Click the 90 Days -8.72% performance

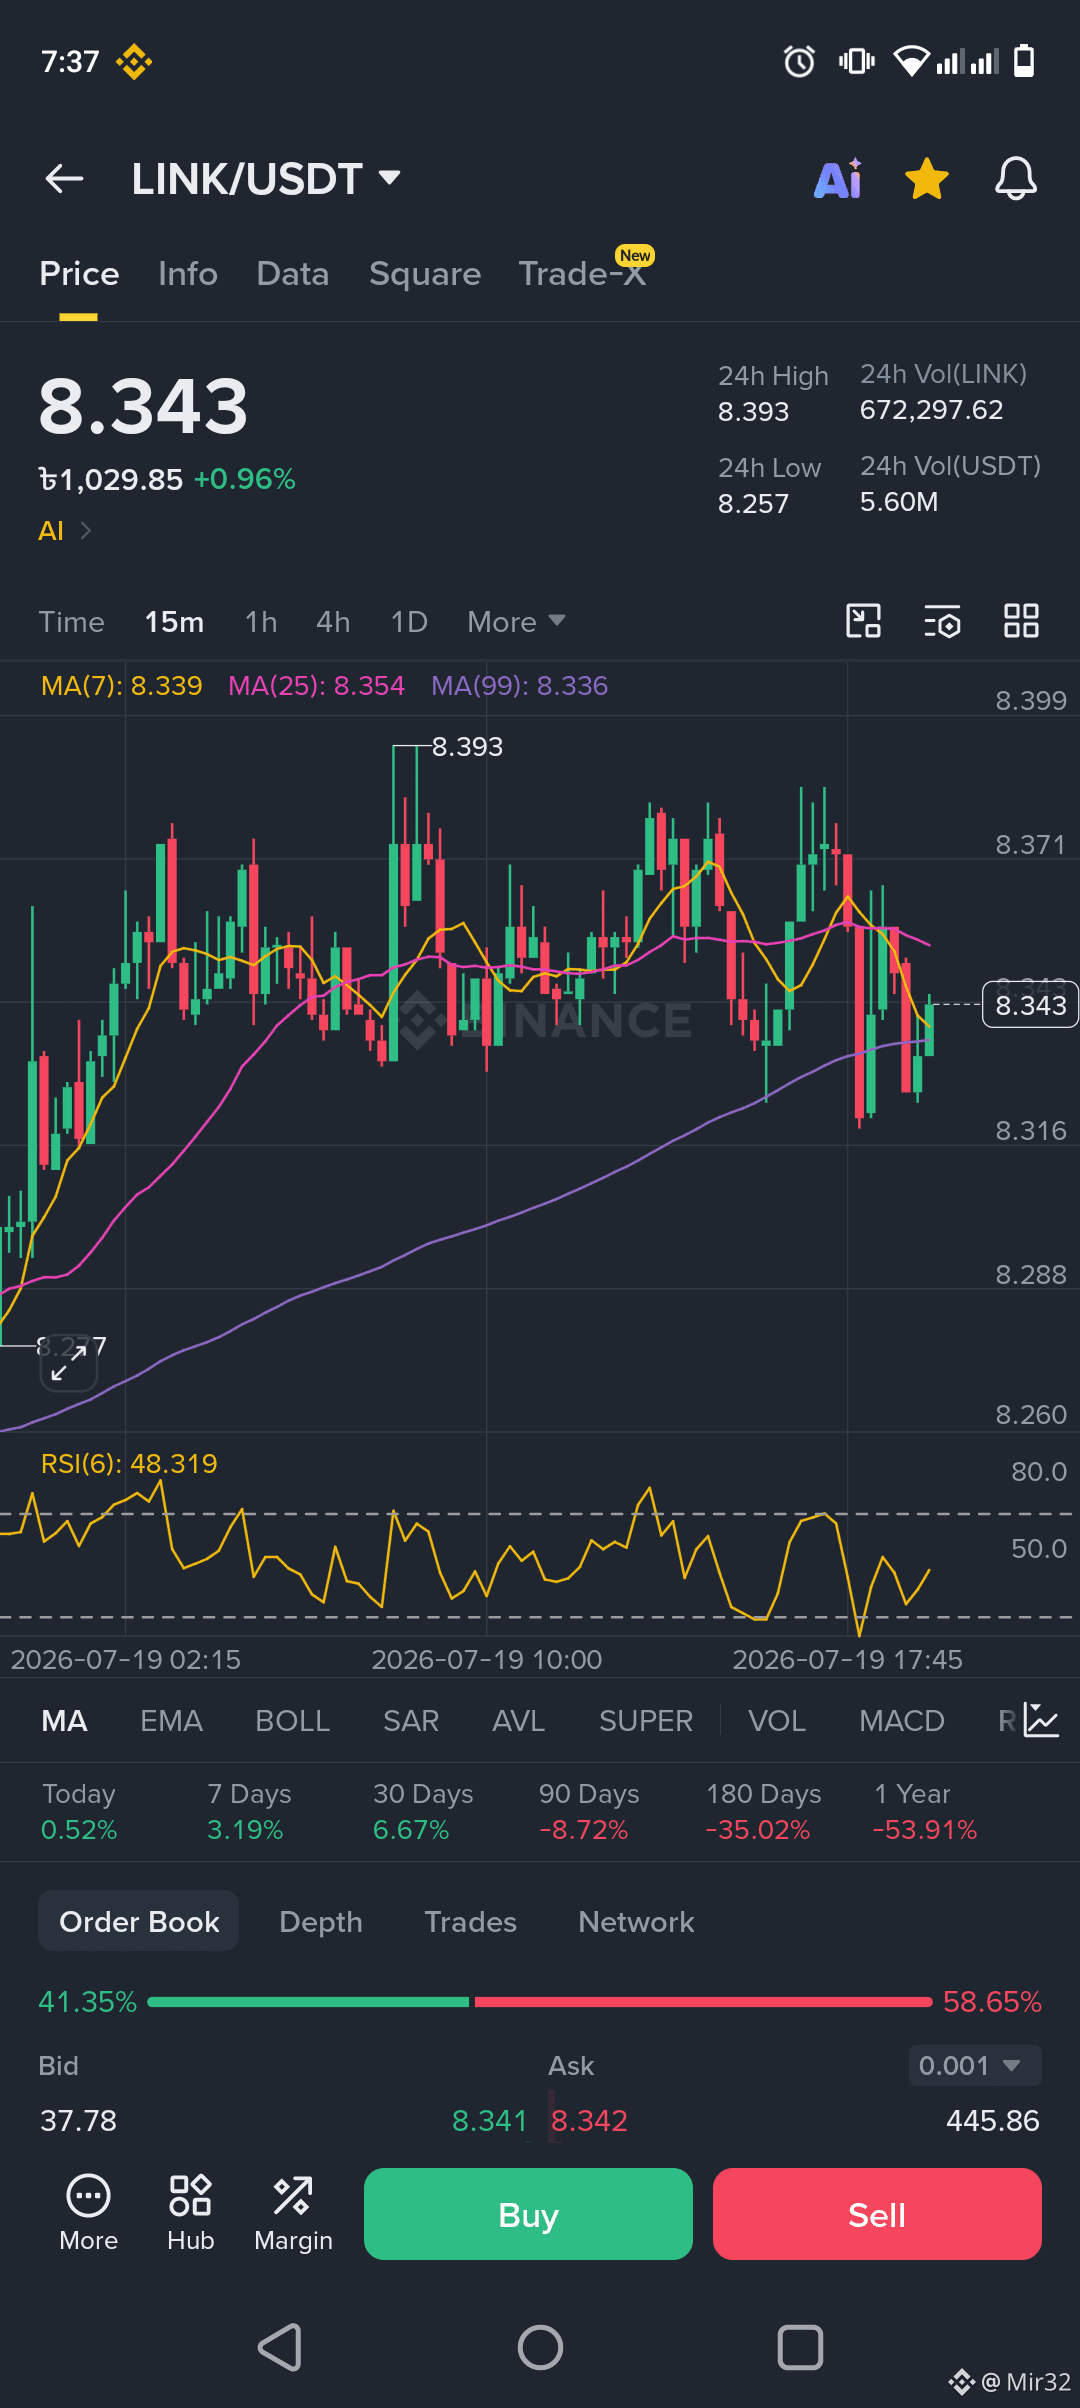click(x=589, y=1812)
